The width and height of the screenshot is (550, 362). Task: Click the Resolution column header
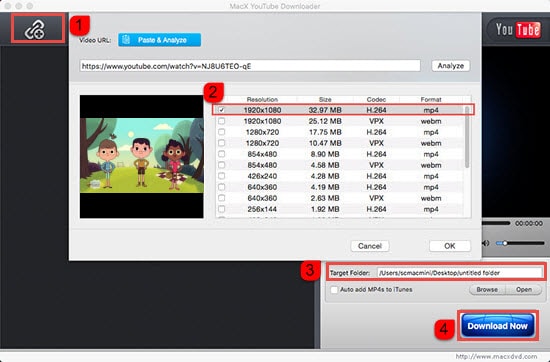pyautogui.click(x=262, y=100)
